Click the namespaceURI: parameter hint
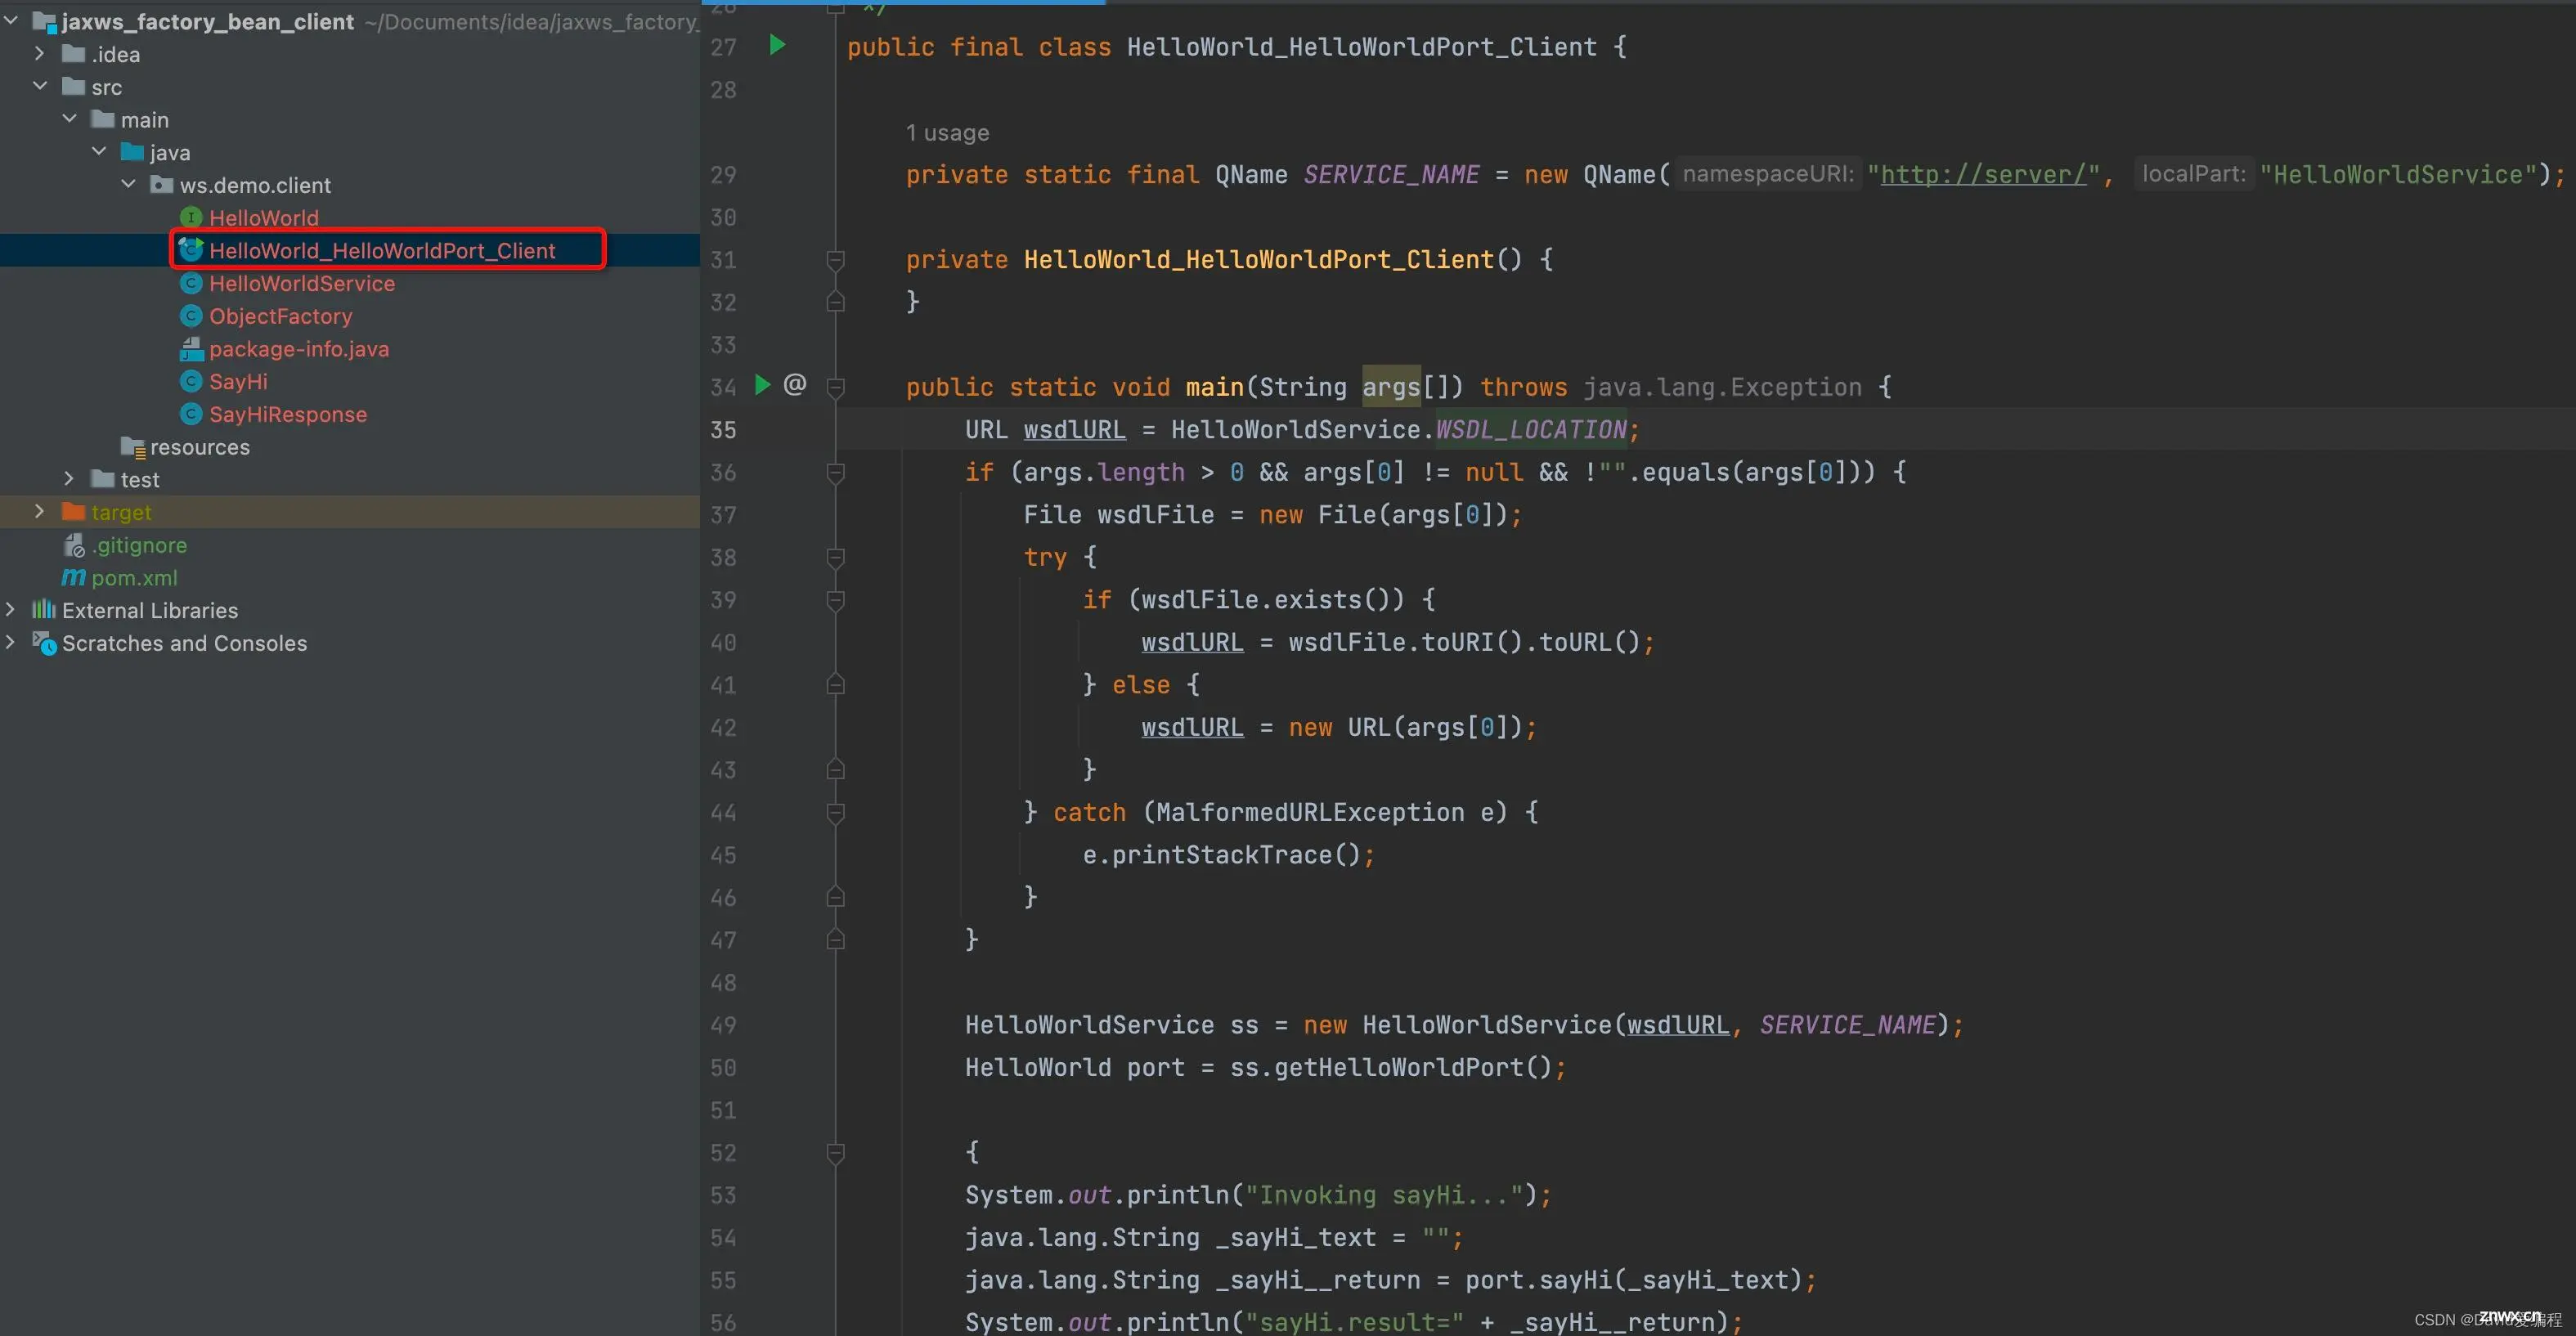 (x=1767, y=174)
